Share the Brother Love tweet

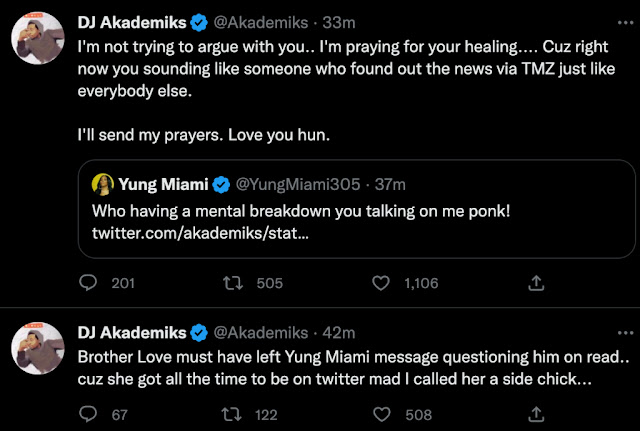point(536,413)
